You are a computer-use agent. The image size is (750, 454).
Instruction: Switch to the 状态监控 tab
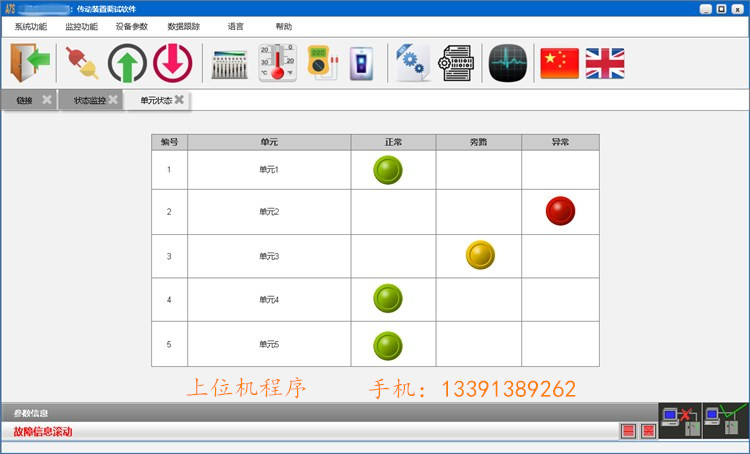tap(89, 100)
